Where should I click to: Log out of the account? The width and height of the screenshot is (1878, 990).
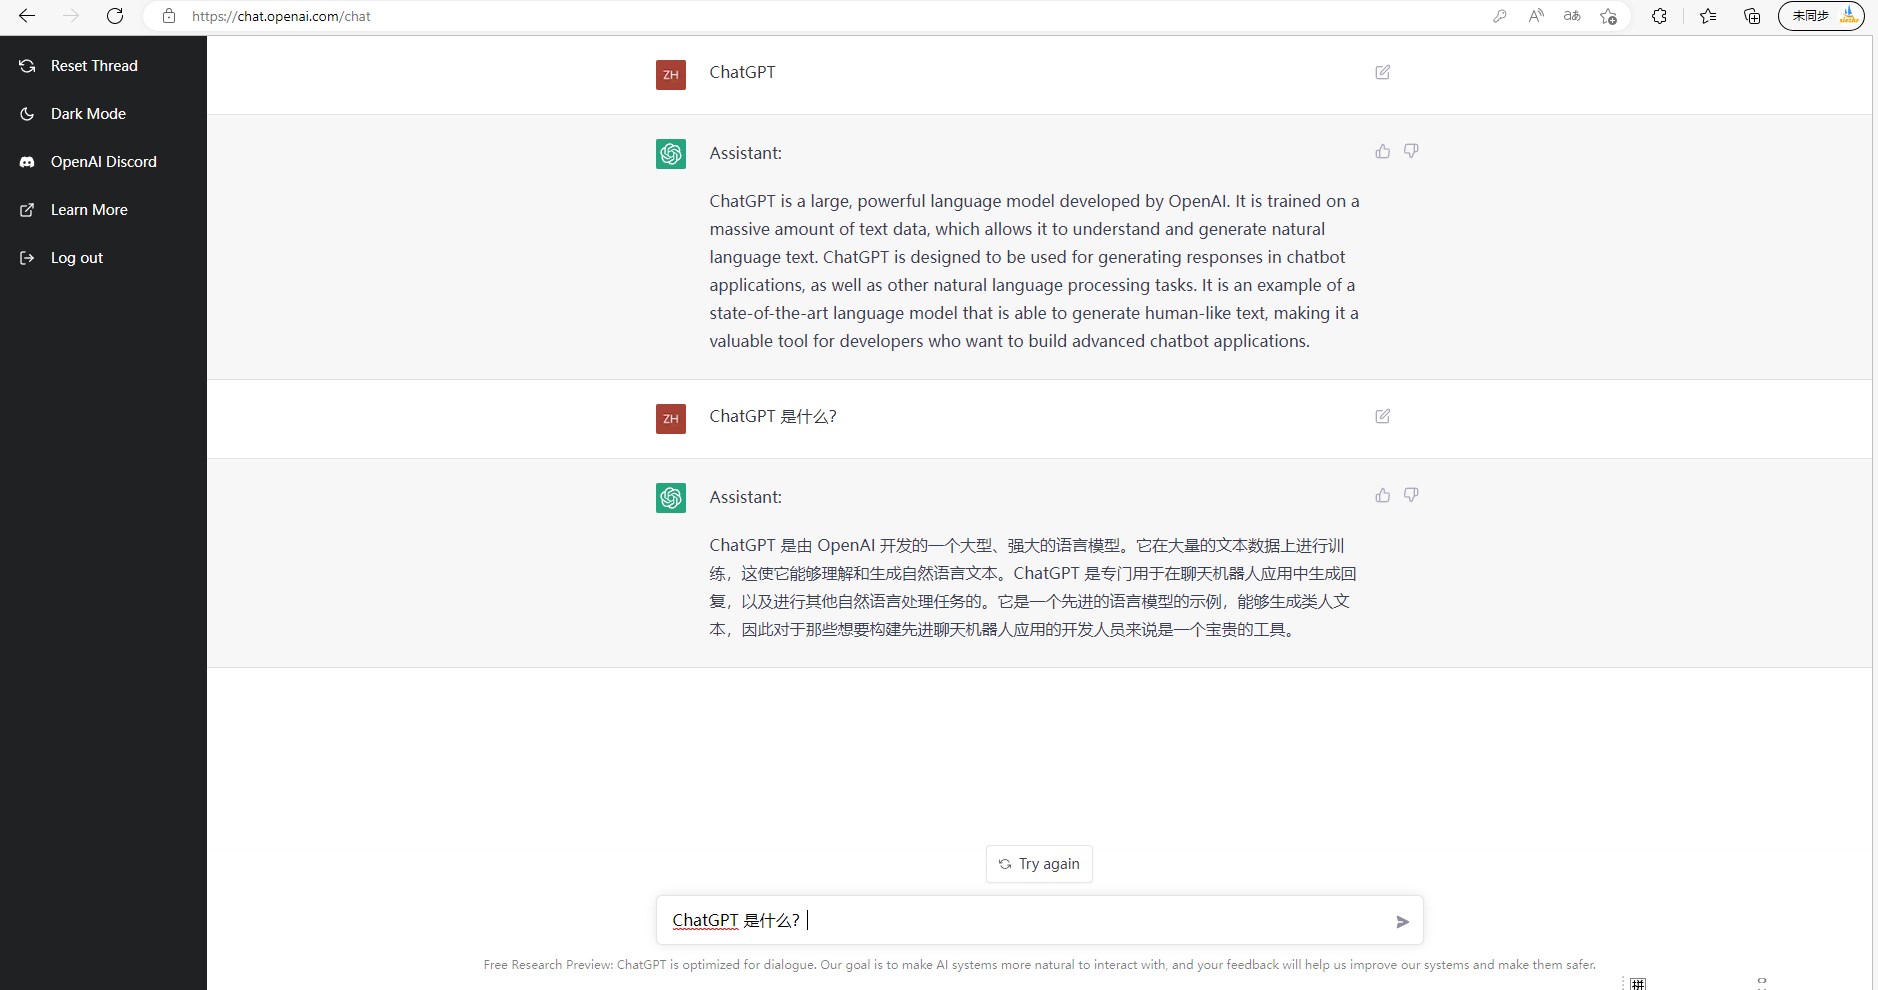[76, 257]
